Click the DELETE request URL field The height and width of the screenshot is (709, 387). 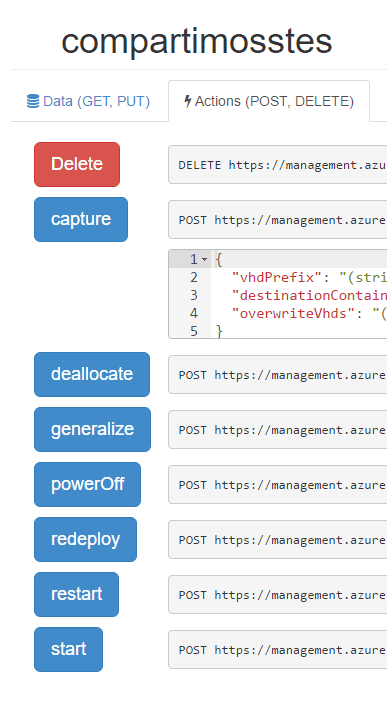278,165
